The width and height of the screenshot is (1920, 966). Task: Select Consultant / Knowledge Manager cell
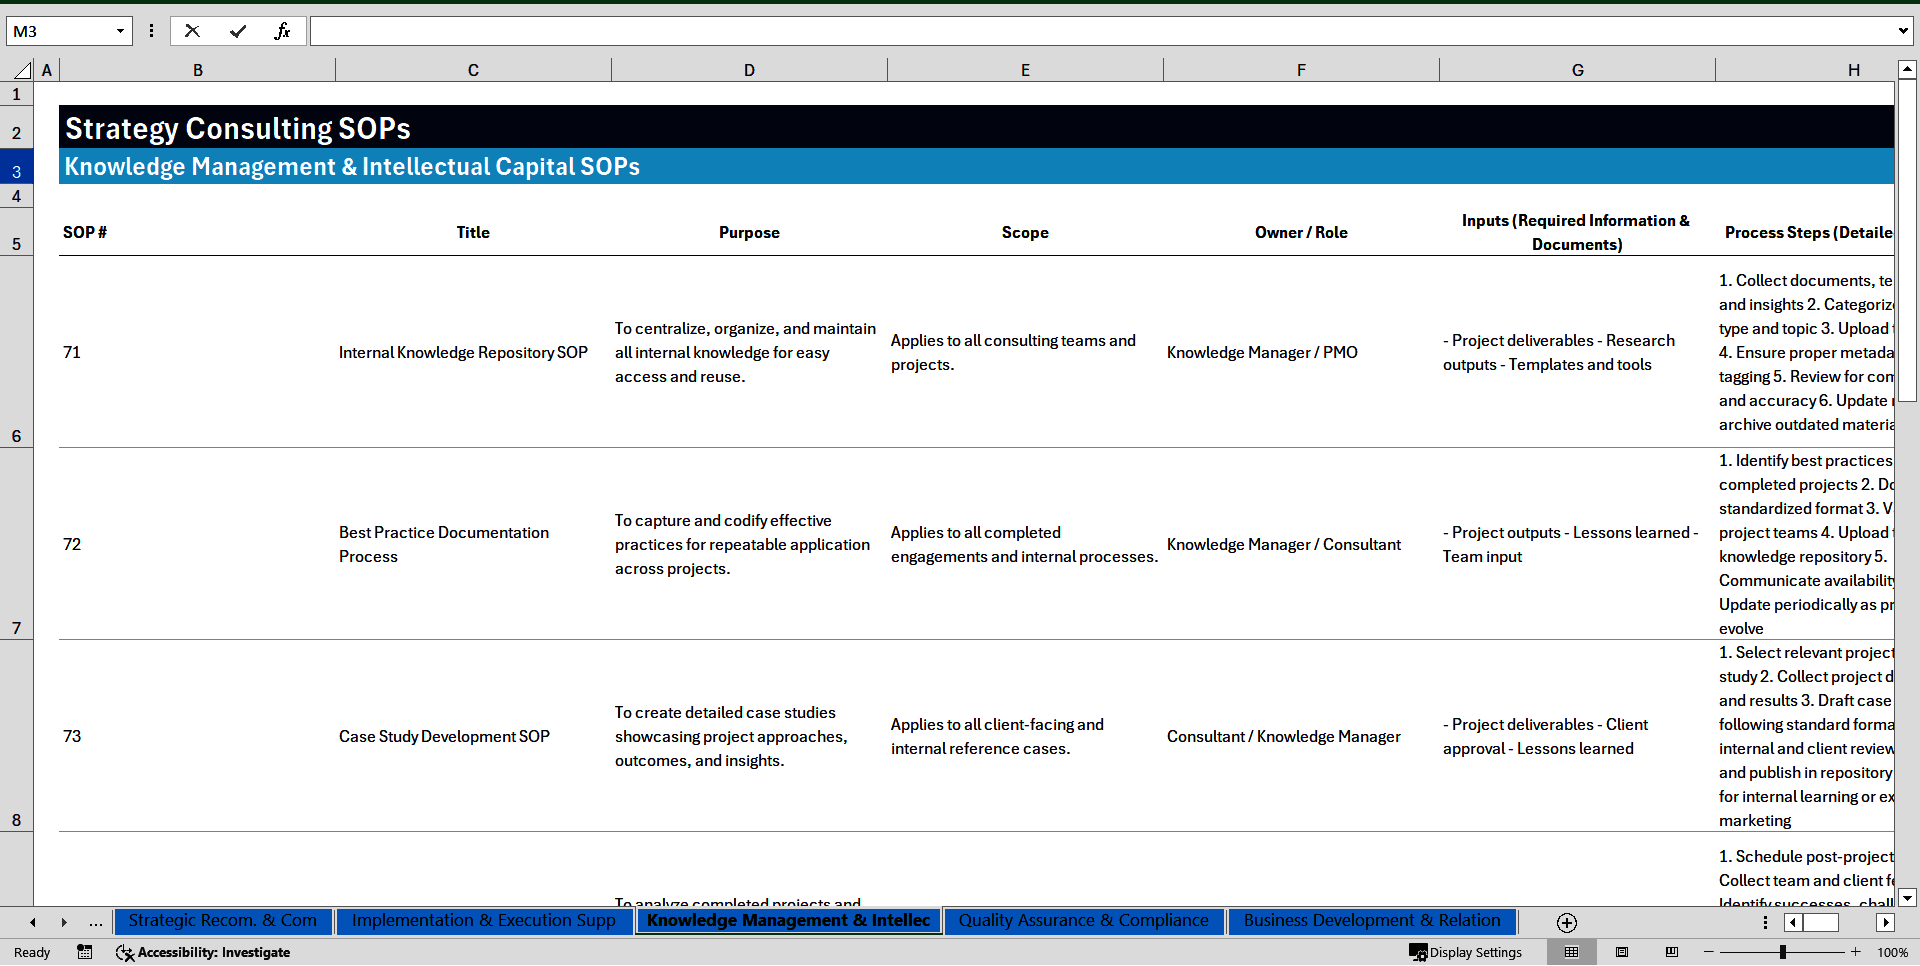coord(1301,736)
